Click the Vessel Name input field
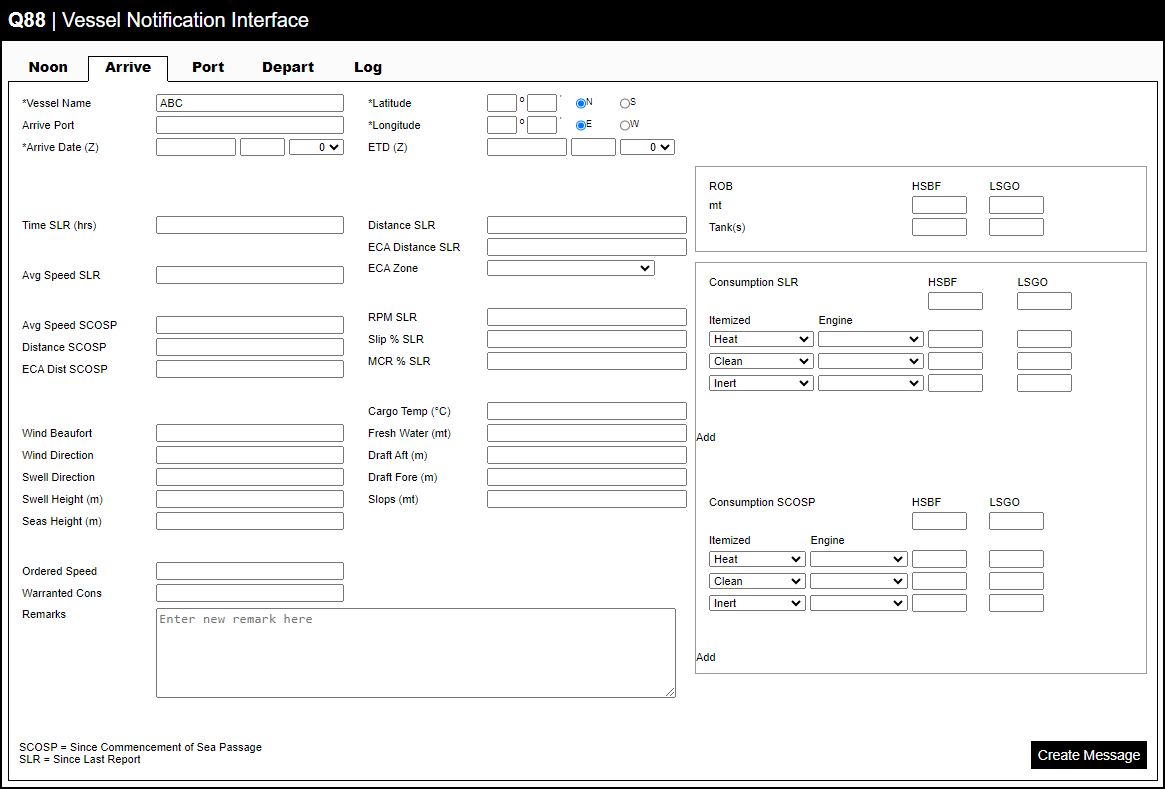Viewport: 1165px width, 789px height. tap(249, 103)
